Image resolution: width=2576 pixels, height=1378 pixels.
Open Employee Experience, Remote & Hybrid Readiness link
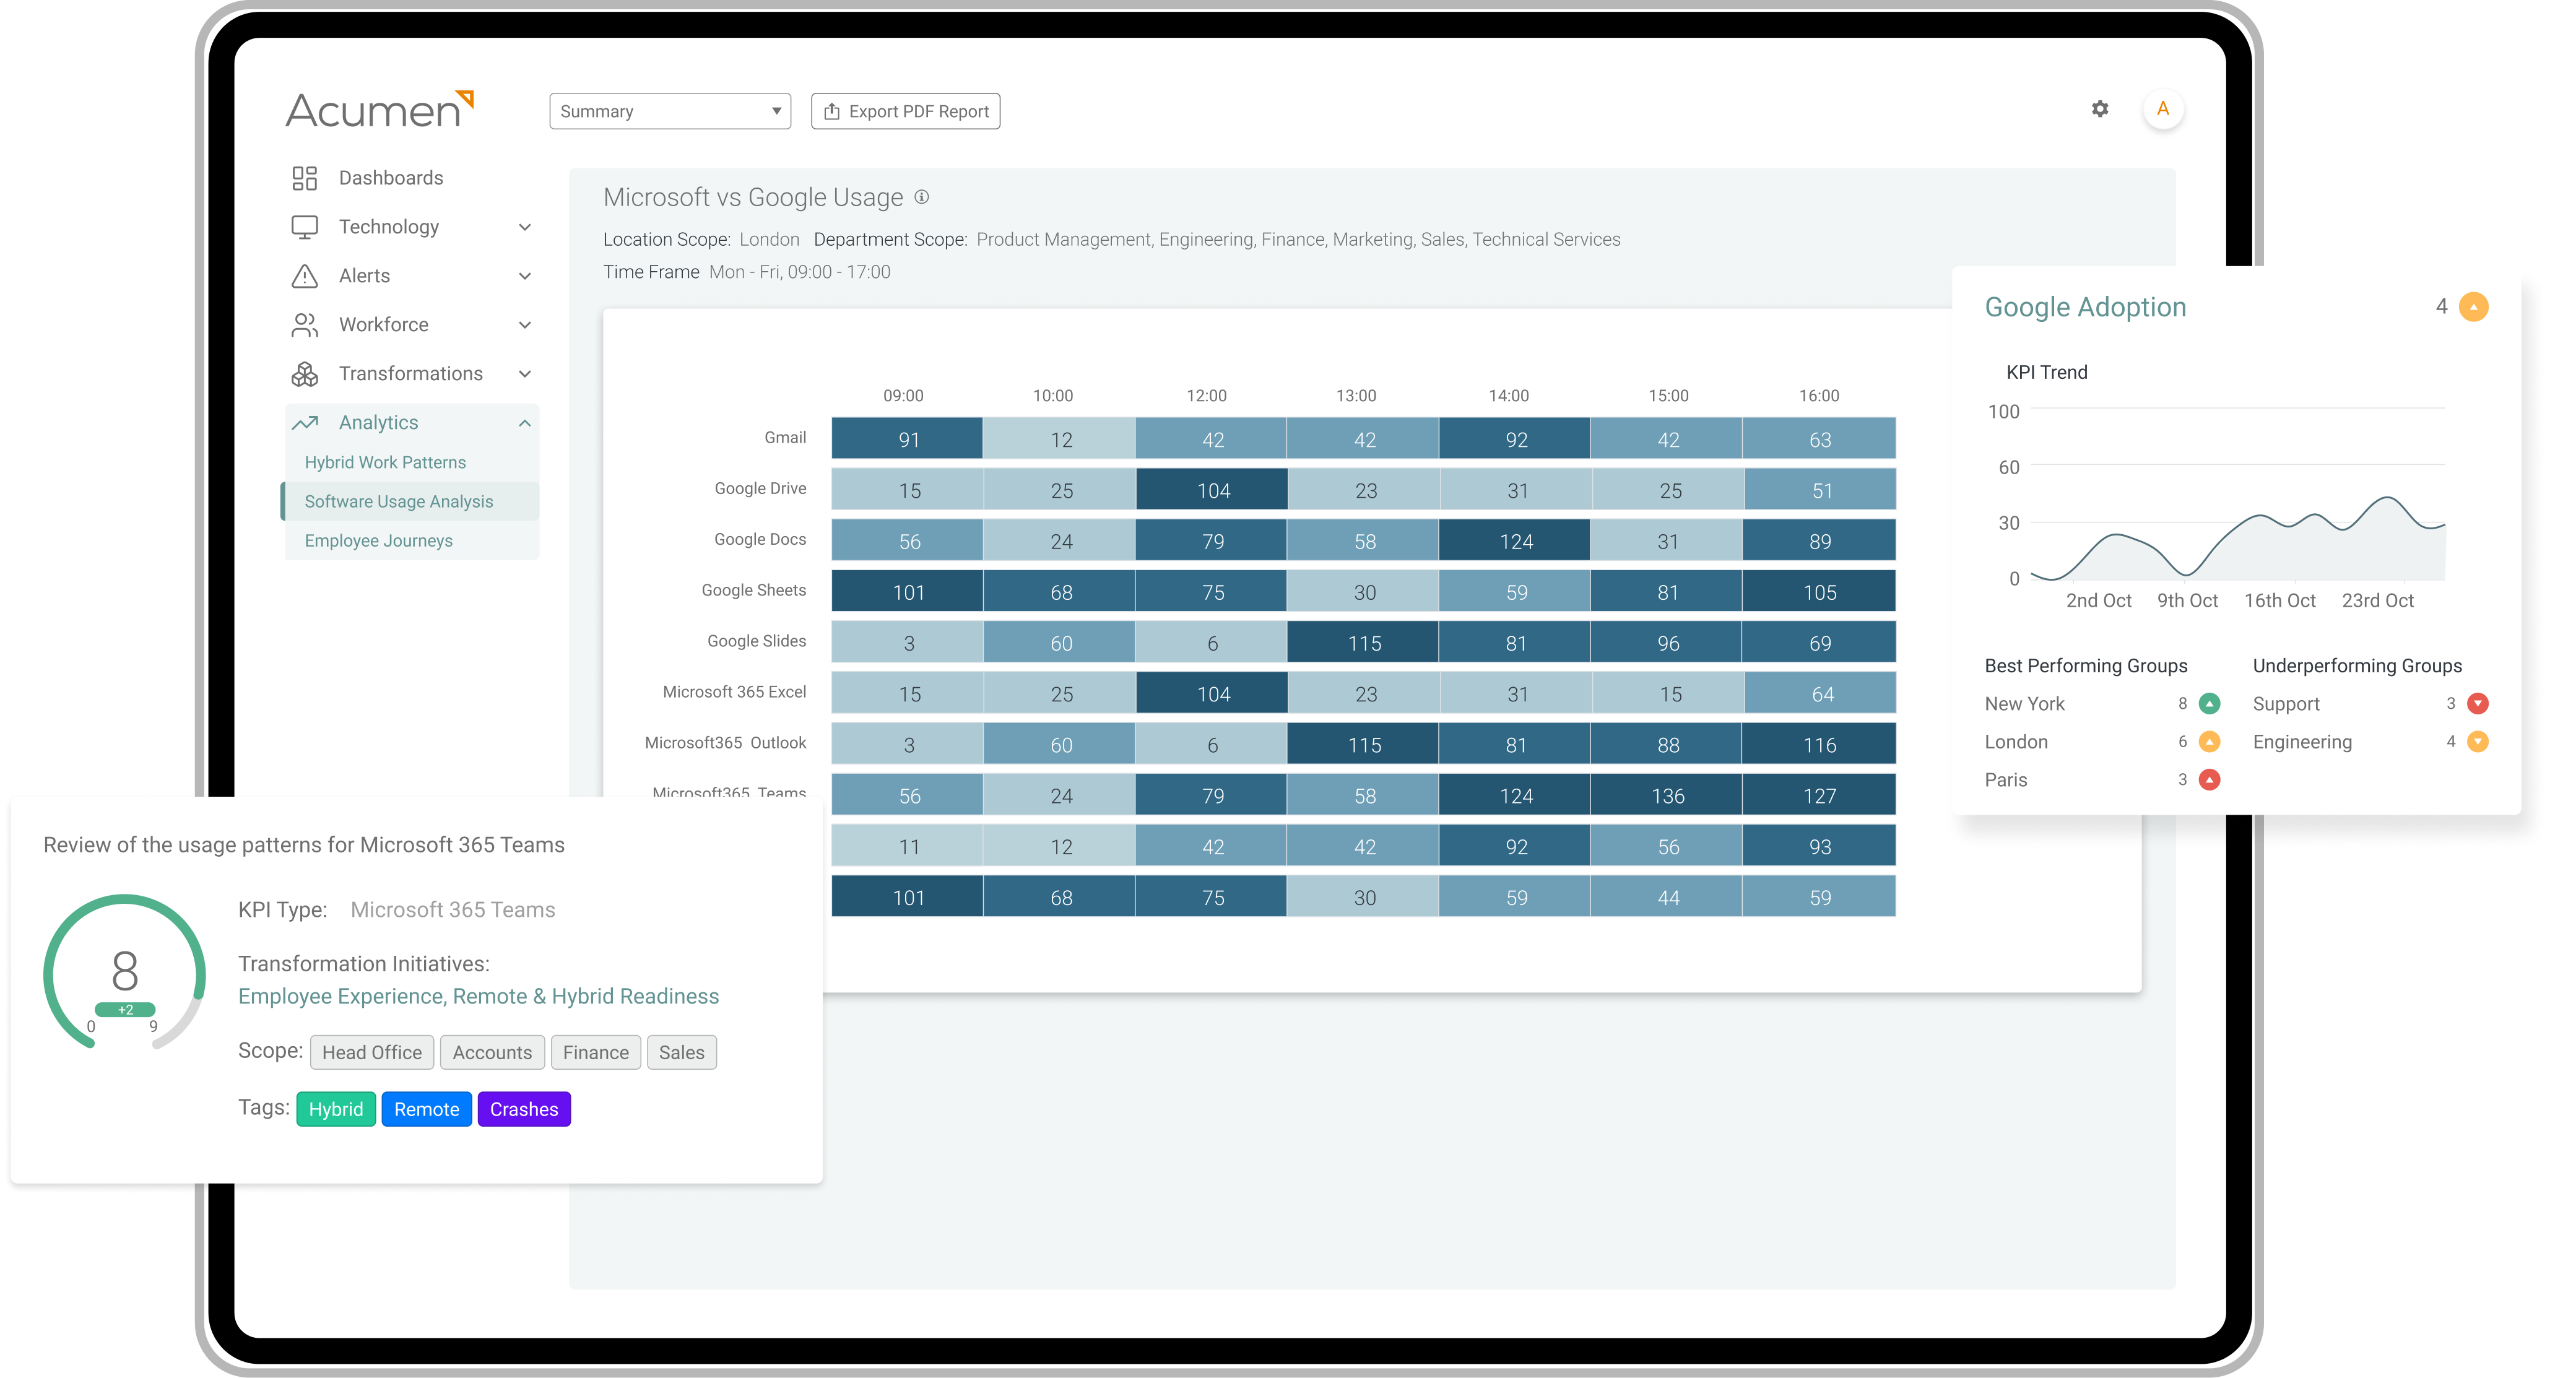pos(478,997)
